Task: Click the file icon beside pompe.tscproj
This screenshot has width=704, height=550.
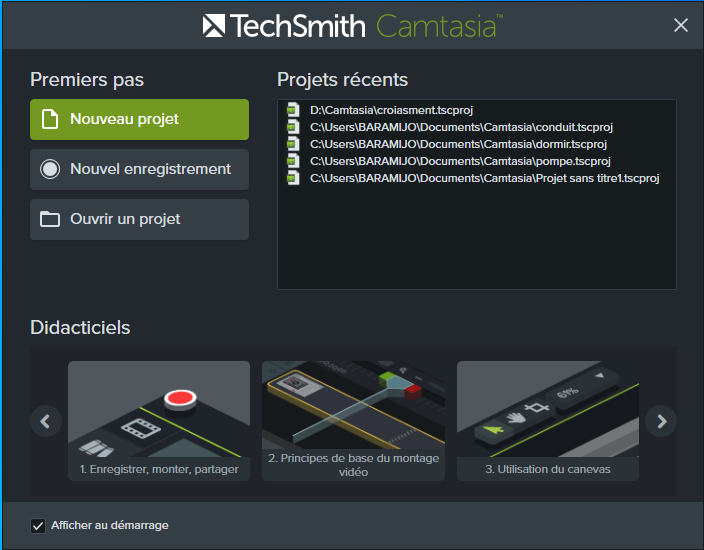Action: click(x=293, y=161)
